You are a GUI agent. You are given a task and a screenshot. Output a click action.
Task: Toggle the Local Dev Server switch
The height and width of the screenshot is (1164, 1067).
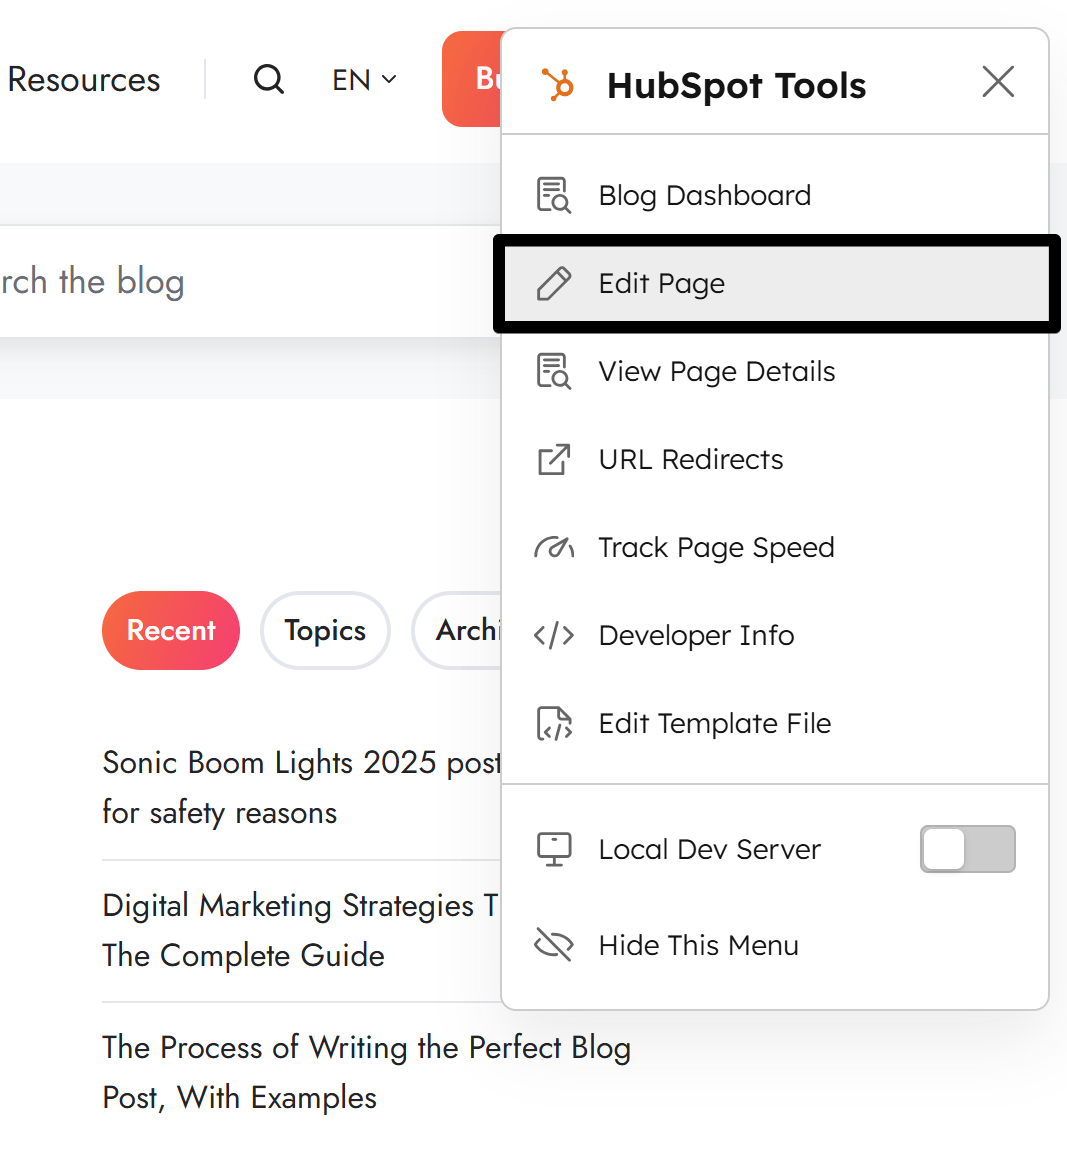tap(968, 849)
